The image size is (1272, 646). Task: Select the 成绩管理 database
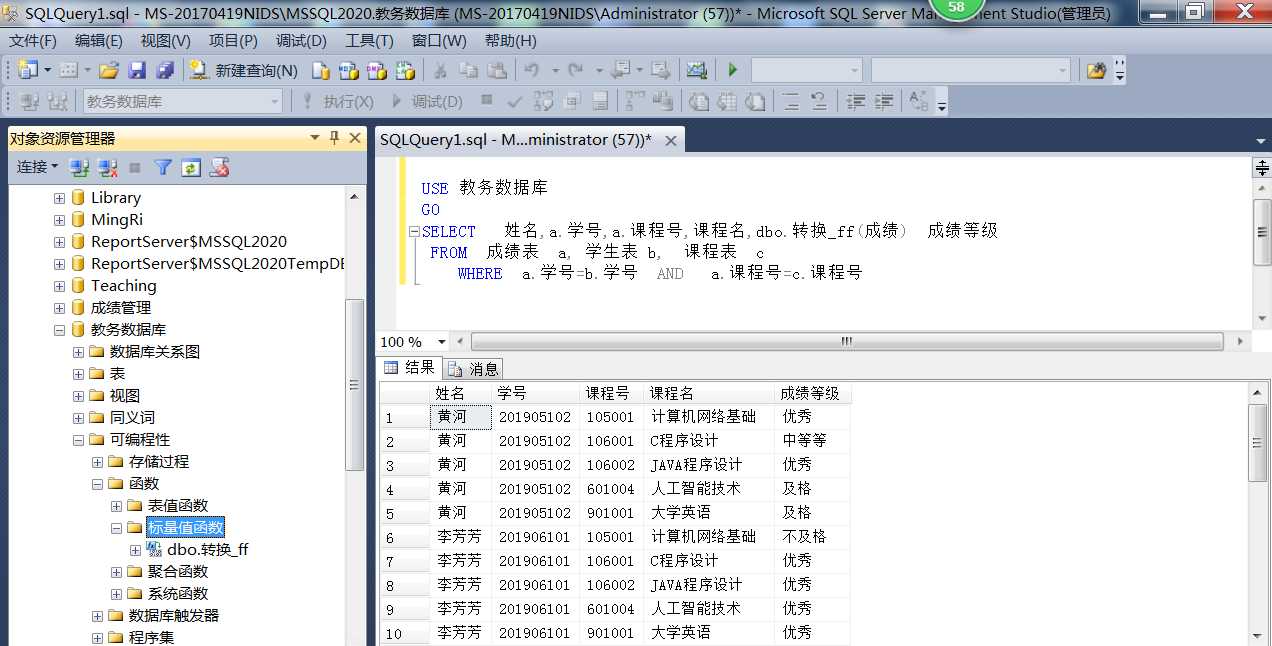[x=121, y=308]
